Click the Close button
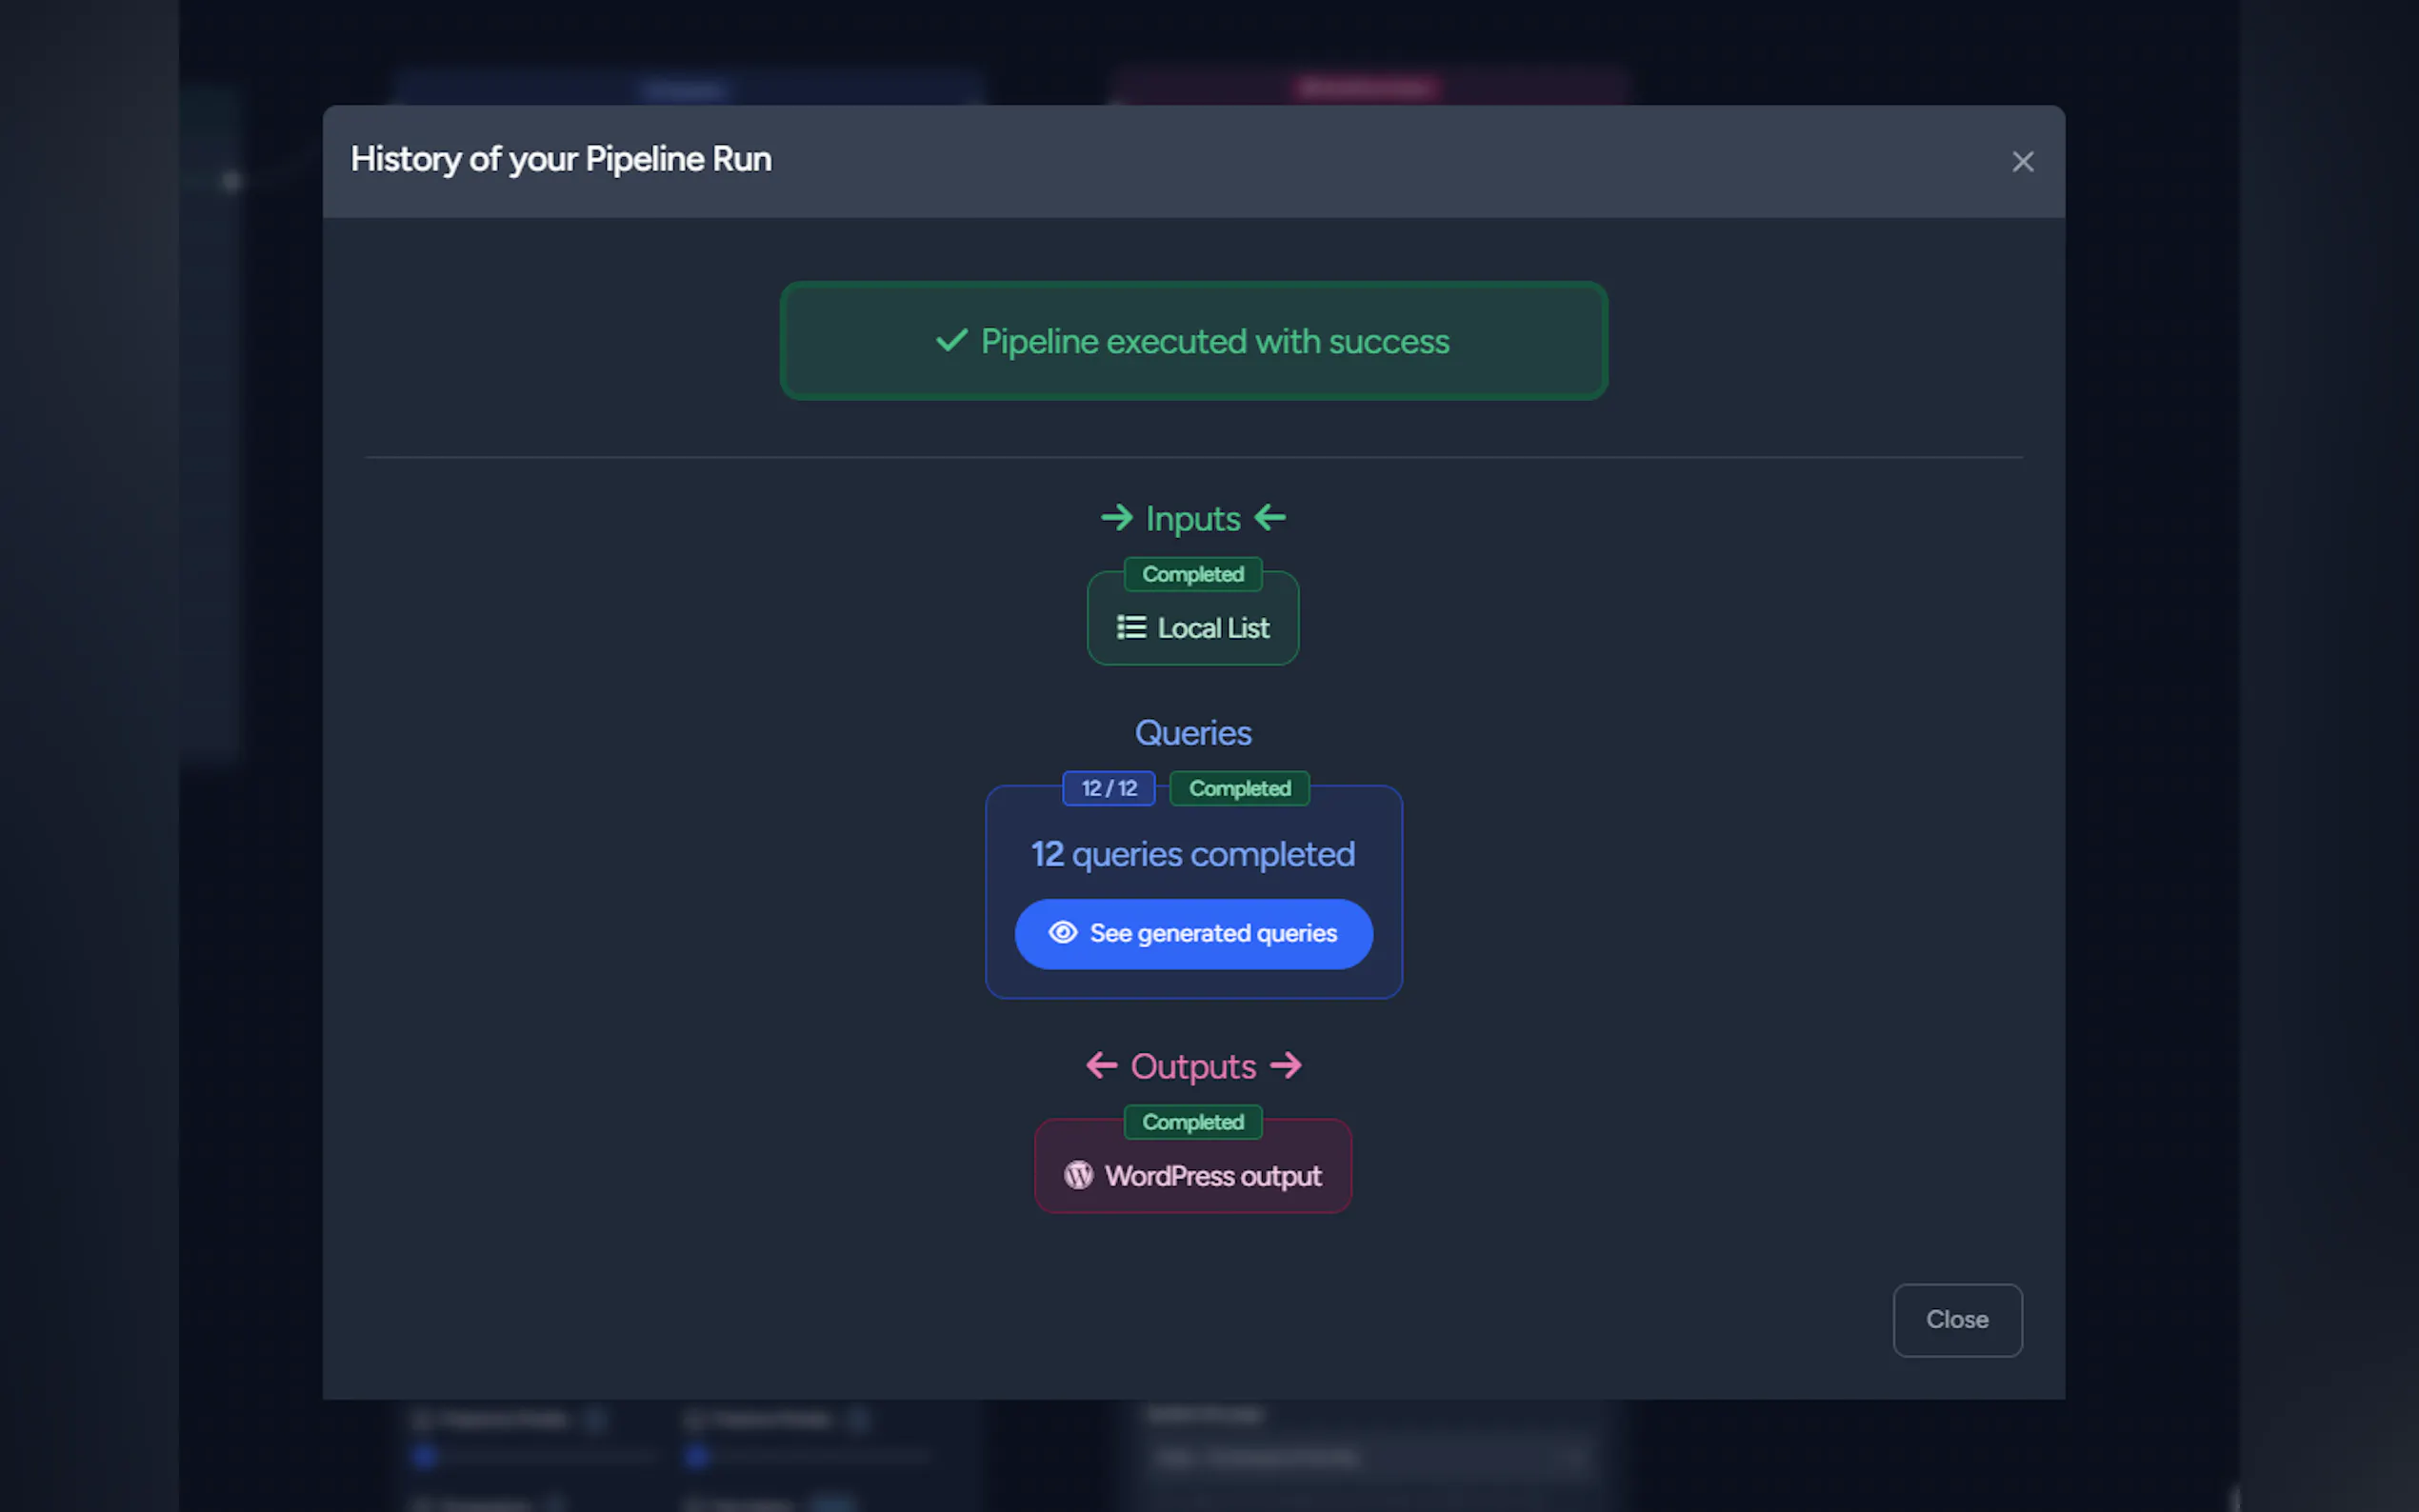This screenshot has height=1512, width=2419. point(1957,1319)
